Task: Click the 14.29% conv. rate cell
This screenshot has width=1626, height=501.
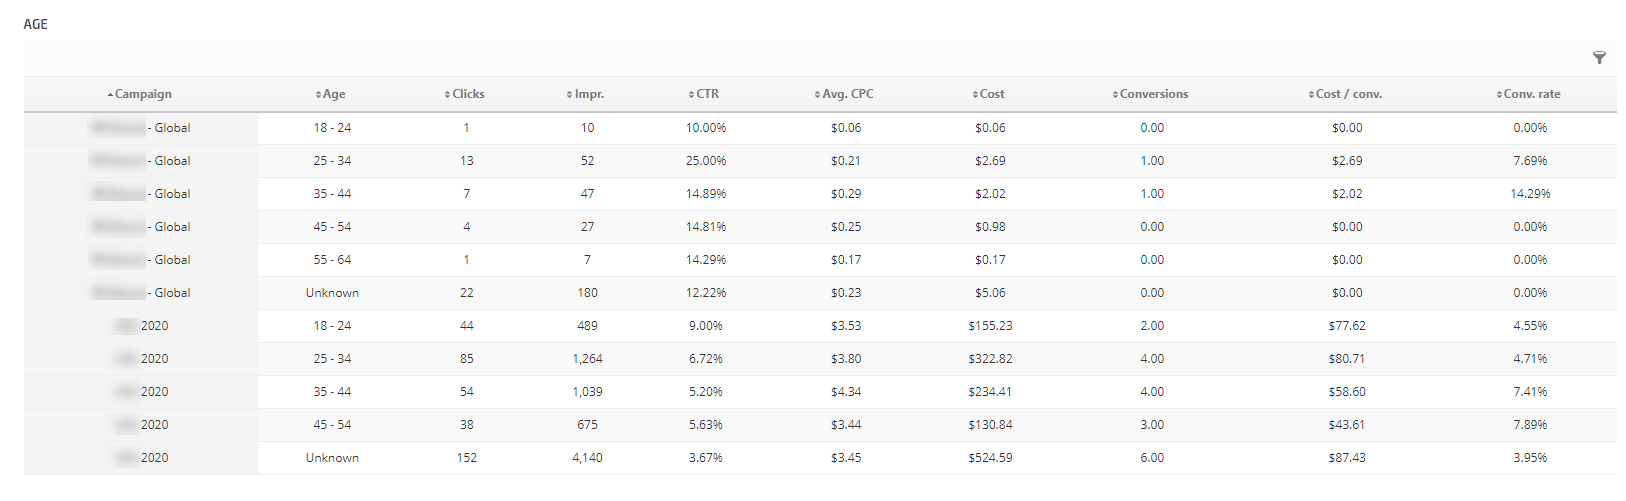Action: tap(1530, 194)
